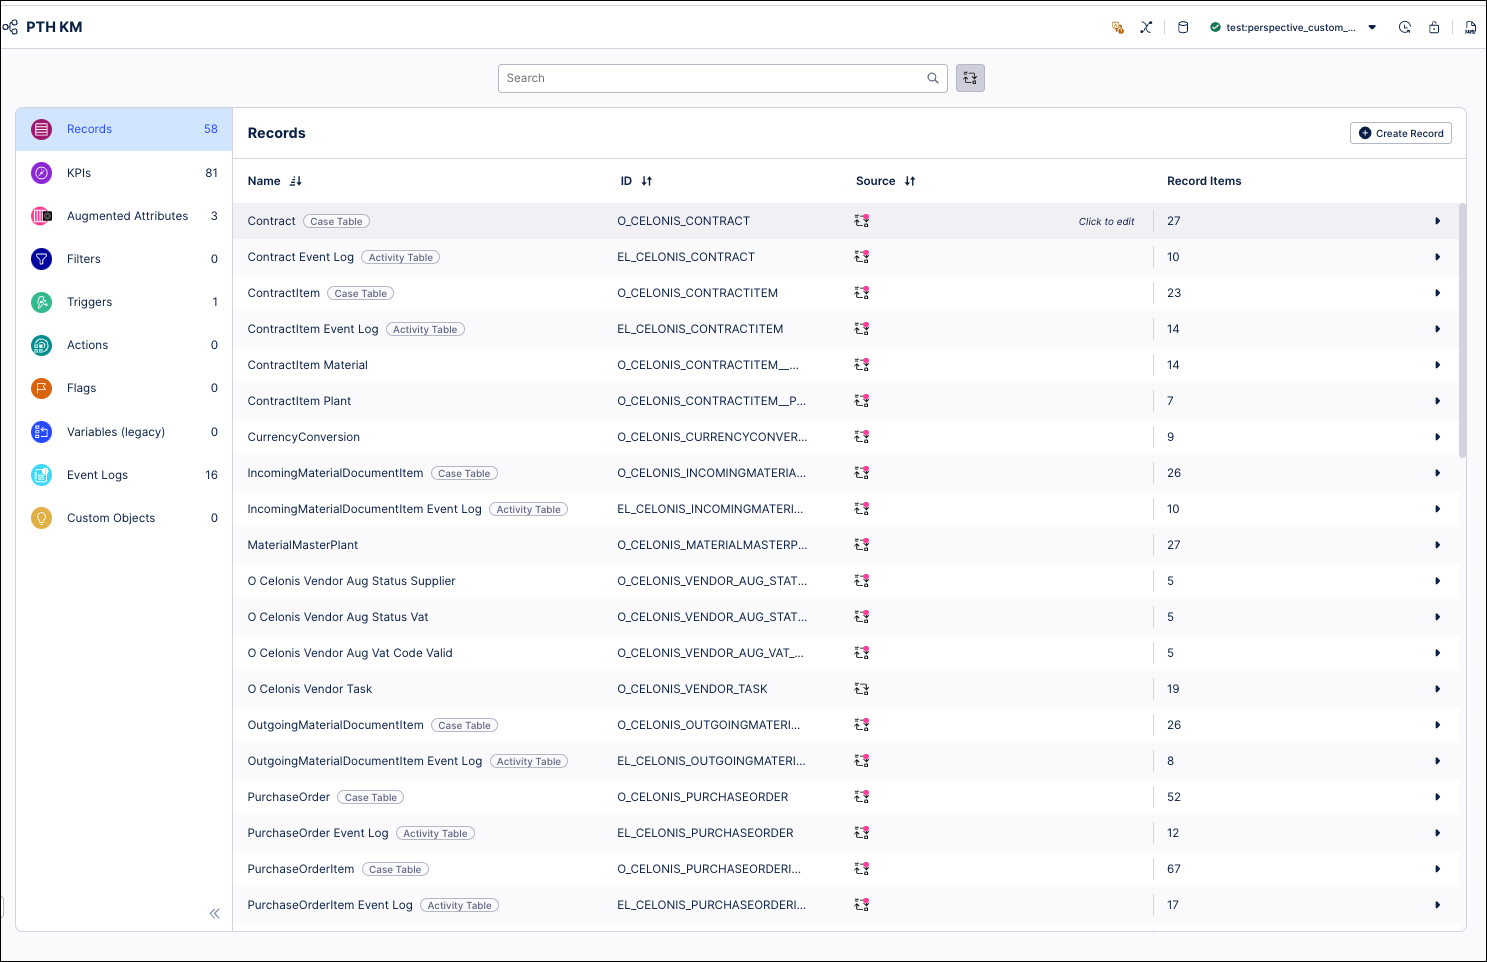
Task: Open Flags section
Action: 124,388
